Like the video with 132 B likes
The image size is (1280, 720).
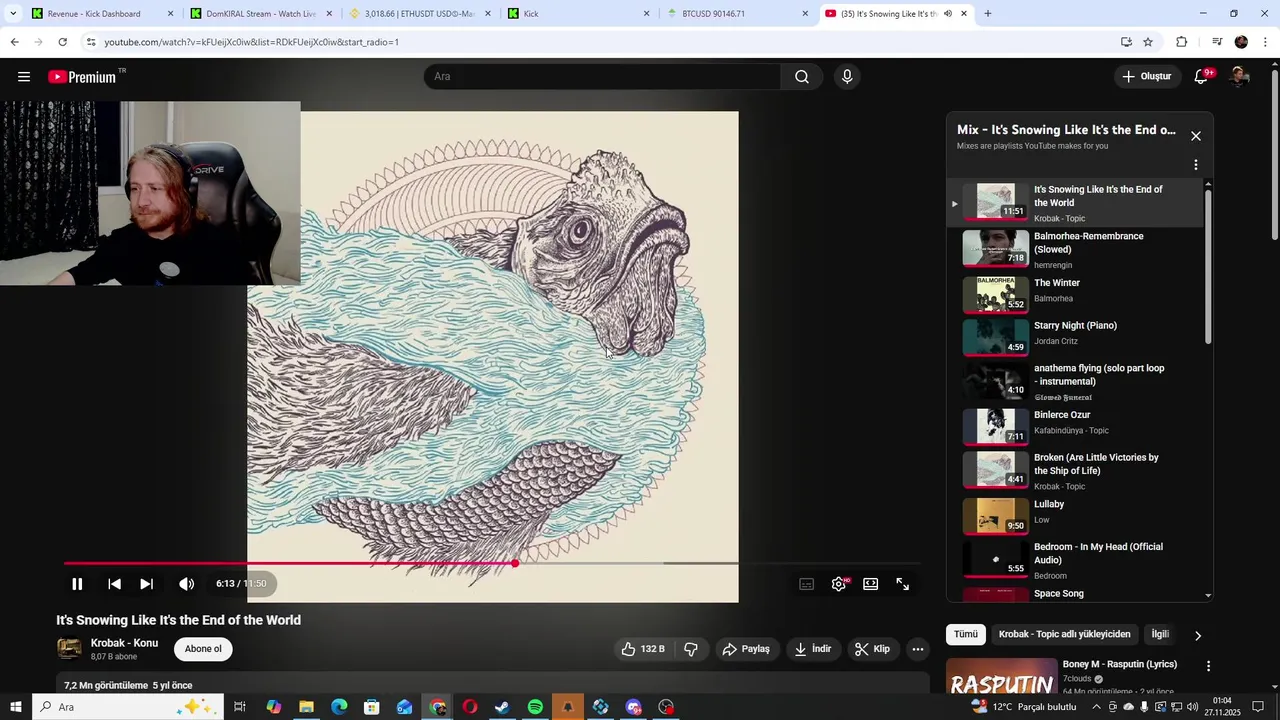click(643, 649)
